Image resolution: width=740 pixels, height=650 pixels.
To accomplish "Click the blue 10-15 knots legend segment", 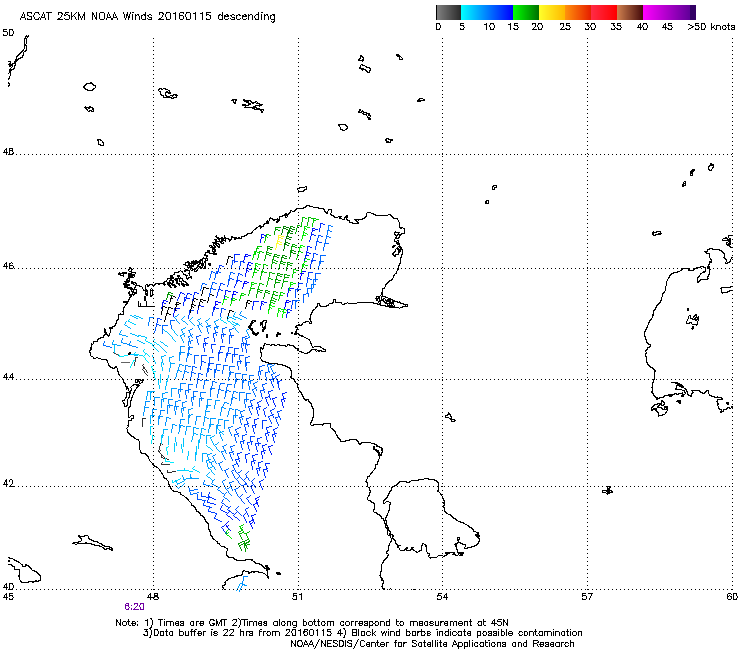I will pos(500,12).
